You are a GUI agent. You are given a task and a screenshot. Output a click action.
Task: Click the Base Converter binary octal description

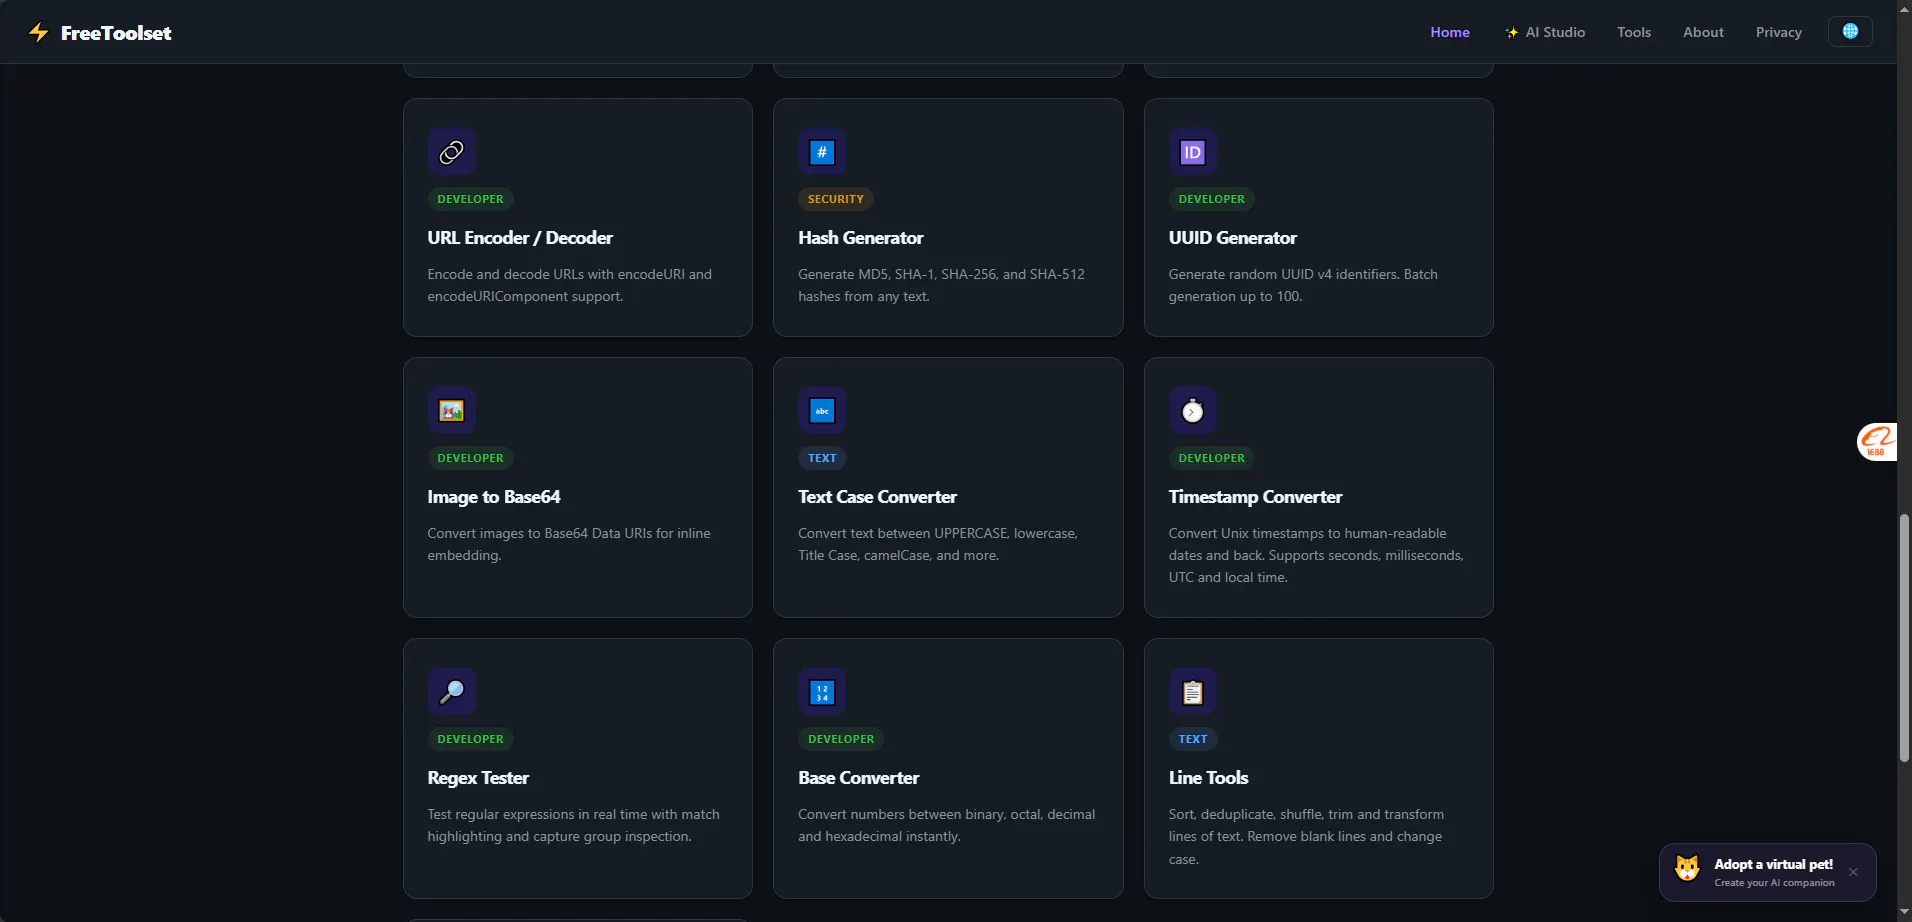click(947, 826)
